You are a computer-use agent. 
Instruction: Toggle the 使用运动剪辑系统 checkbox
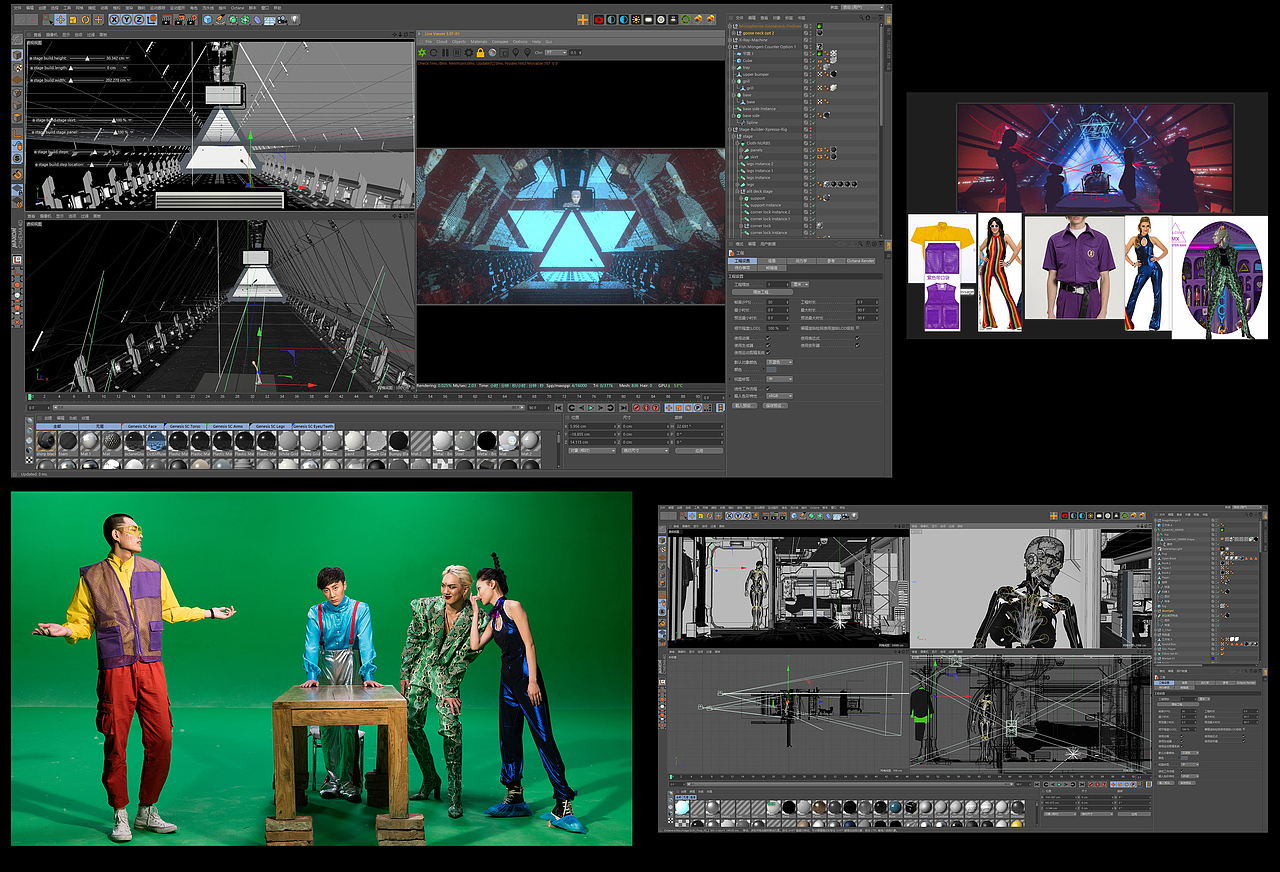click(768, 352)
